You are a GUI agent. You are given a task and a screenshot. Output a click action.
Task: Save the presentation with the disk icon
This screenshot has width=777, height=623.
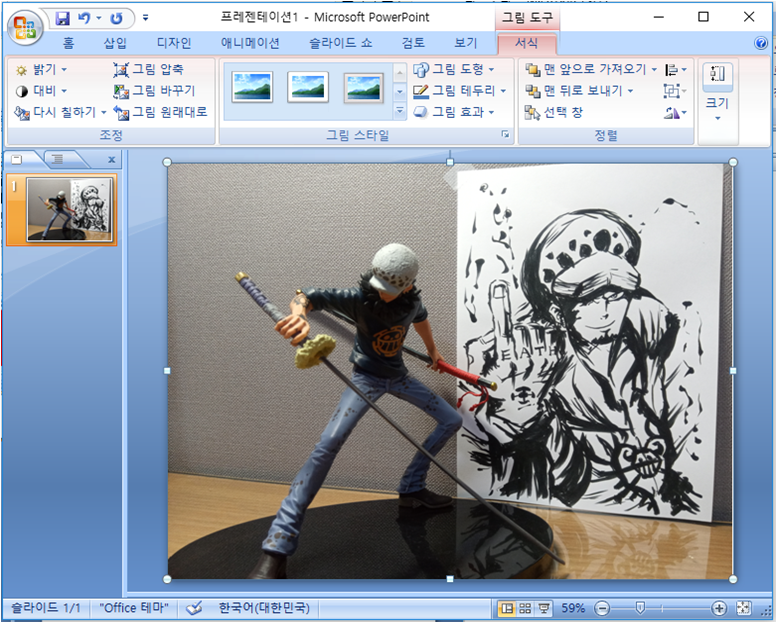[x=62, y=18]
